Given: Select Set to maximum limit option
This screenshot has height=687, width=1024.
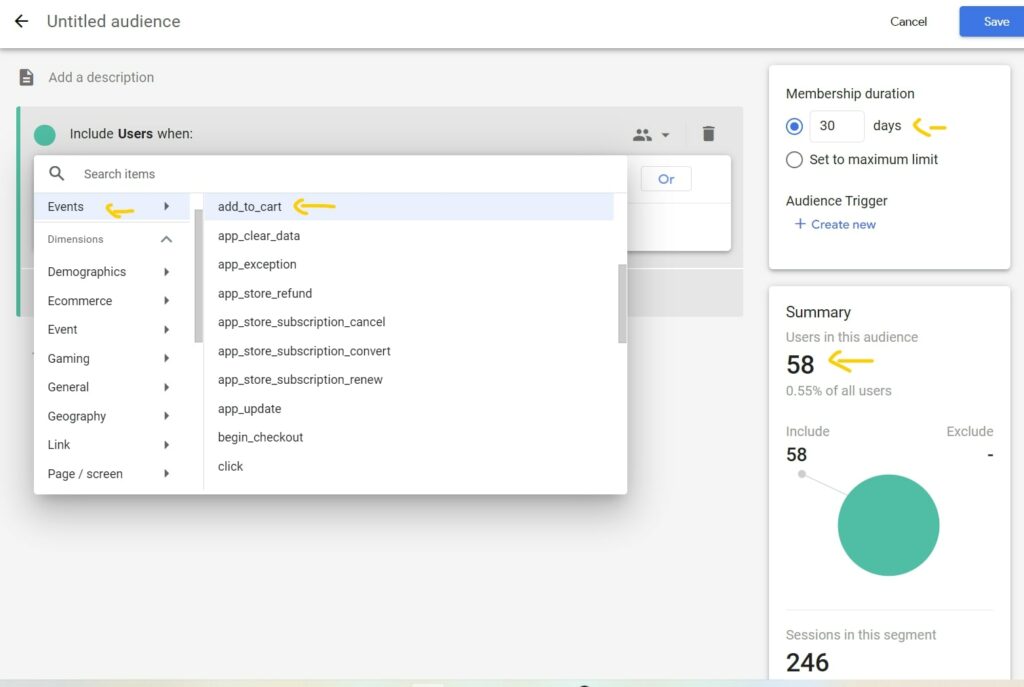Looking at the screenshot, I should (x=794, y=159).
